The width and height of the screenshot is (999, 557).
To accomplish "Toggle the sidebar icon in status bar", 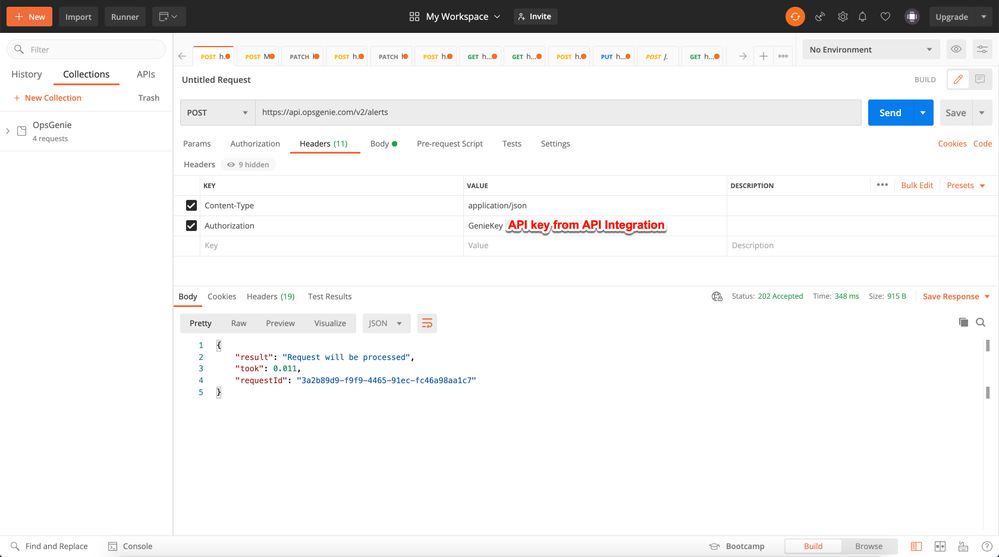I will (x=916, y=546).
